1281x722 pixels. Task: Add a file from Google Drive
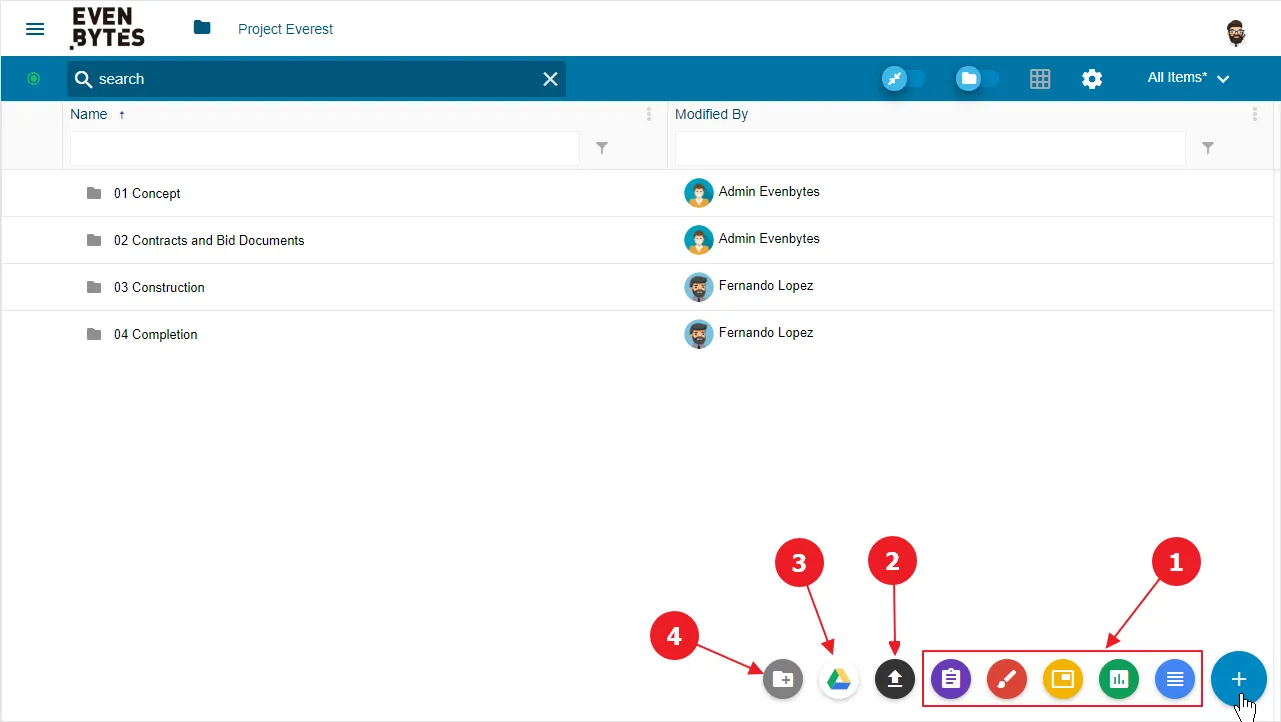[x=839, y=680]
